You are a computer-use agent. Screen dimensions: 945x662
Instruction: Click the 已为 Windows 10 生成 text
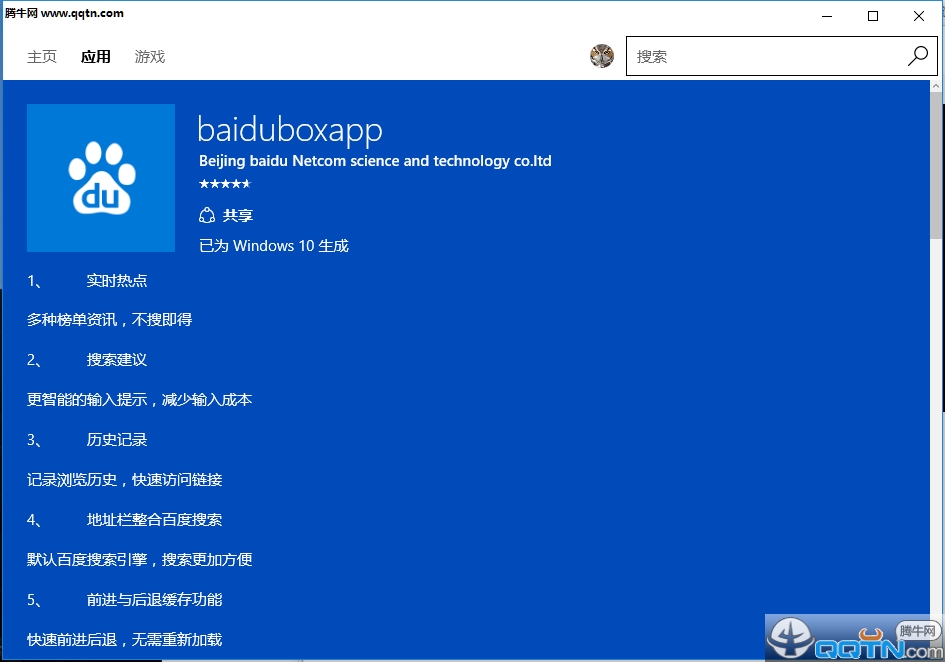(274, 246)
